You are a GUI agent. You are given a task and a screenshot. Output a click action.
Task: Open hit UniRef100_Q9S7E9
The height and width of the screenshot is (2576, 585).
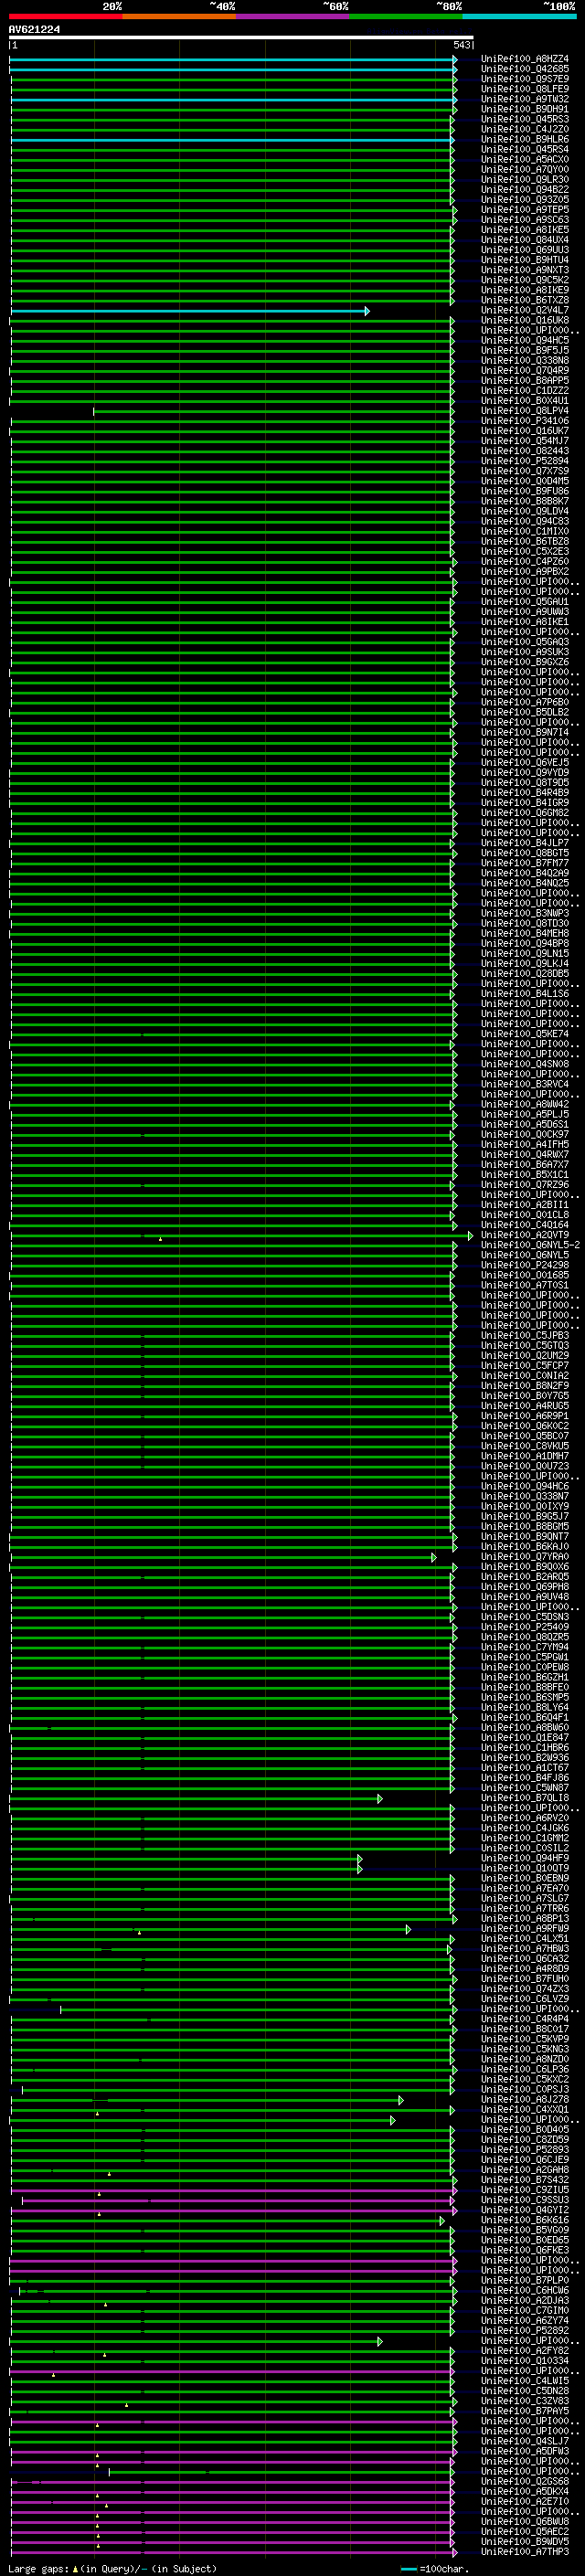coord(525,79)
